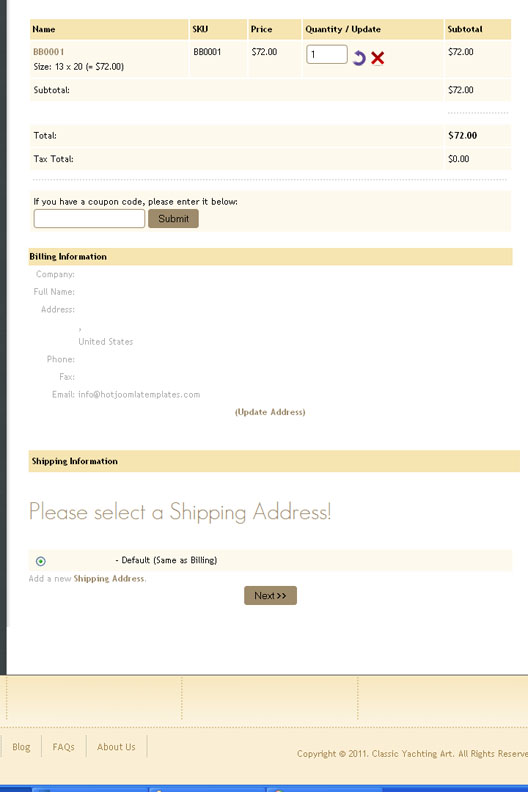Click the bold $72.00 total amount

pyautogui.click(x=462, y=135)
